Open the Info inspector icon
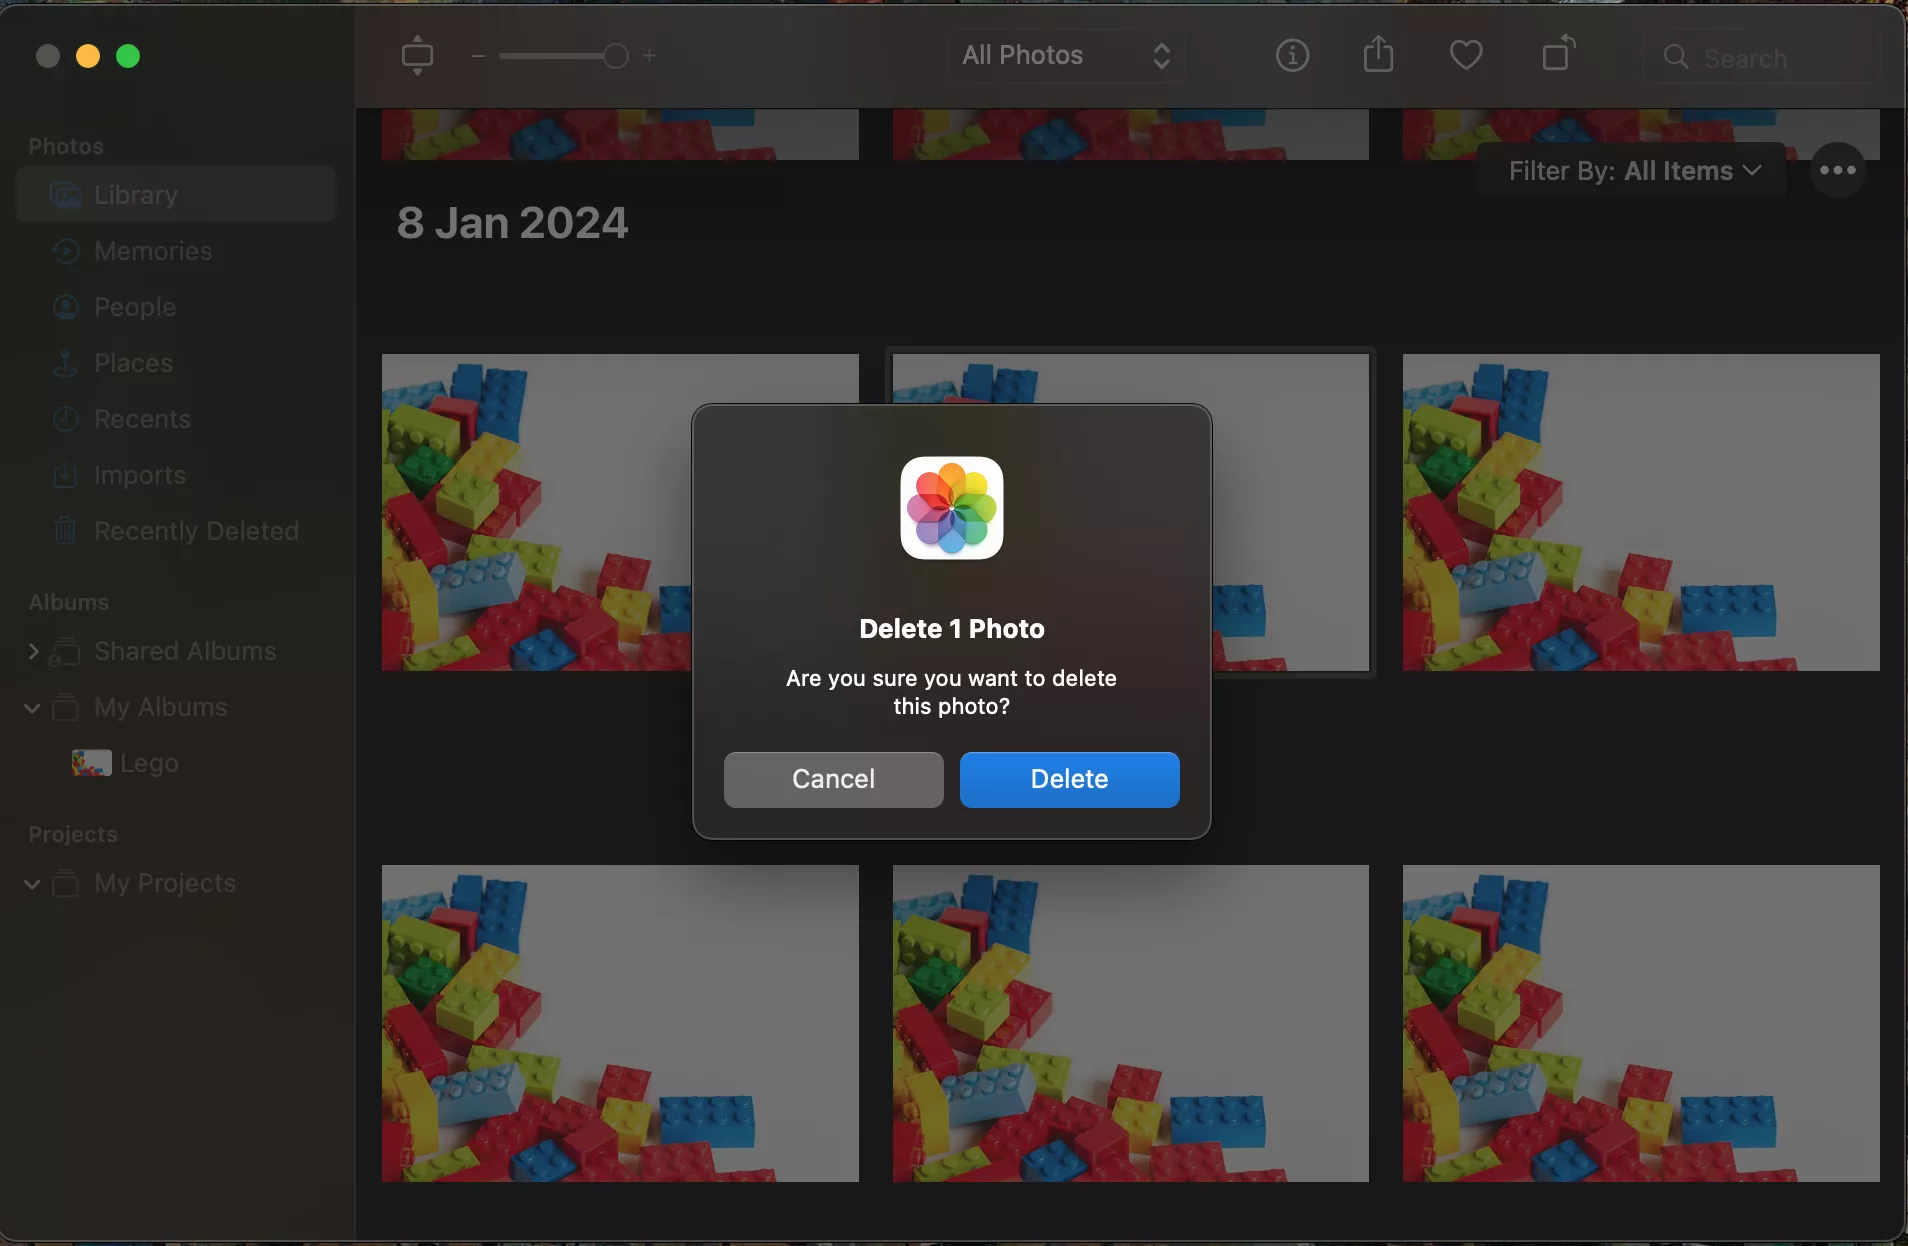1908x1246 pixels. (x=1292, y=56)
